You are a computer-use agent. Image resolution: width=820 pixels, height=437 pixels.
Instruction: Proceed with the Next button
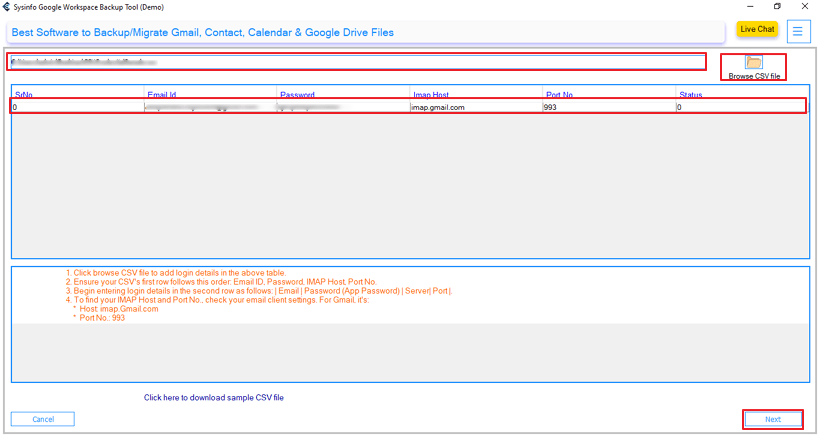click(773, 419)
